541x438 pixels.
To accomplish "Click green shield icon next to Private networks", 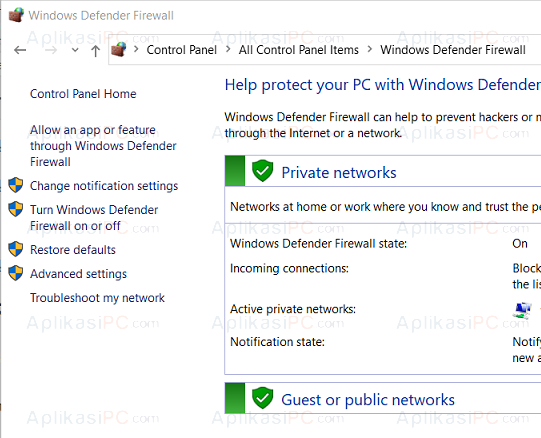I will 263,171.
